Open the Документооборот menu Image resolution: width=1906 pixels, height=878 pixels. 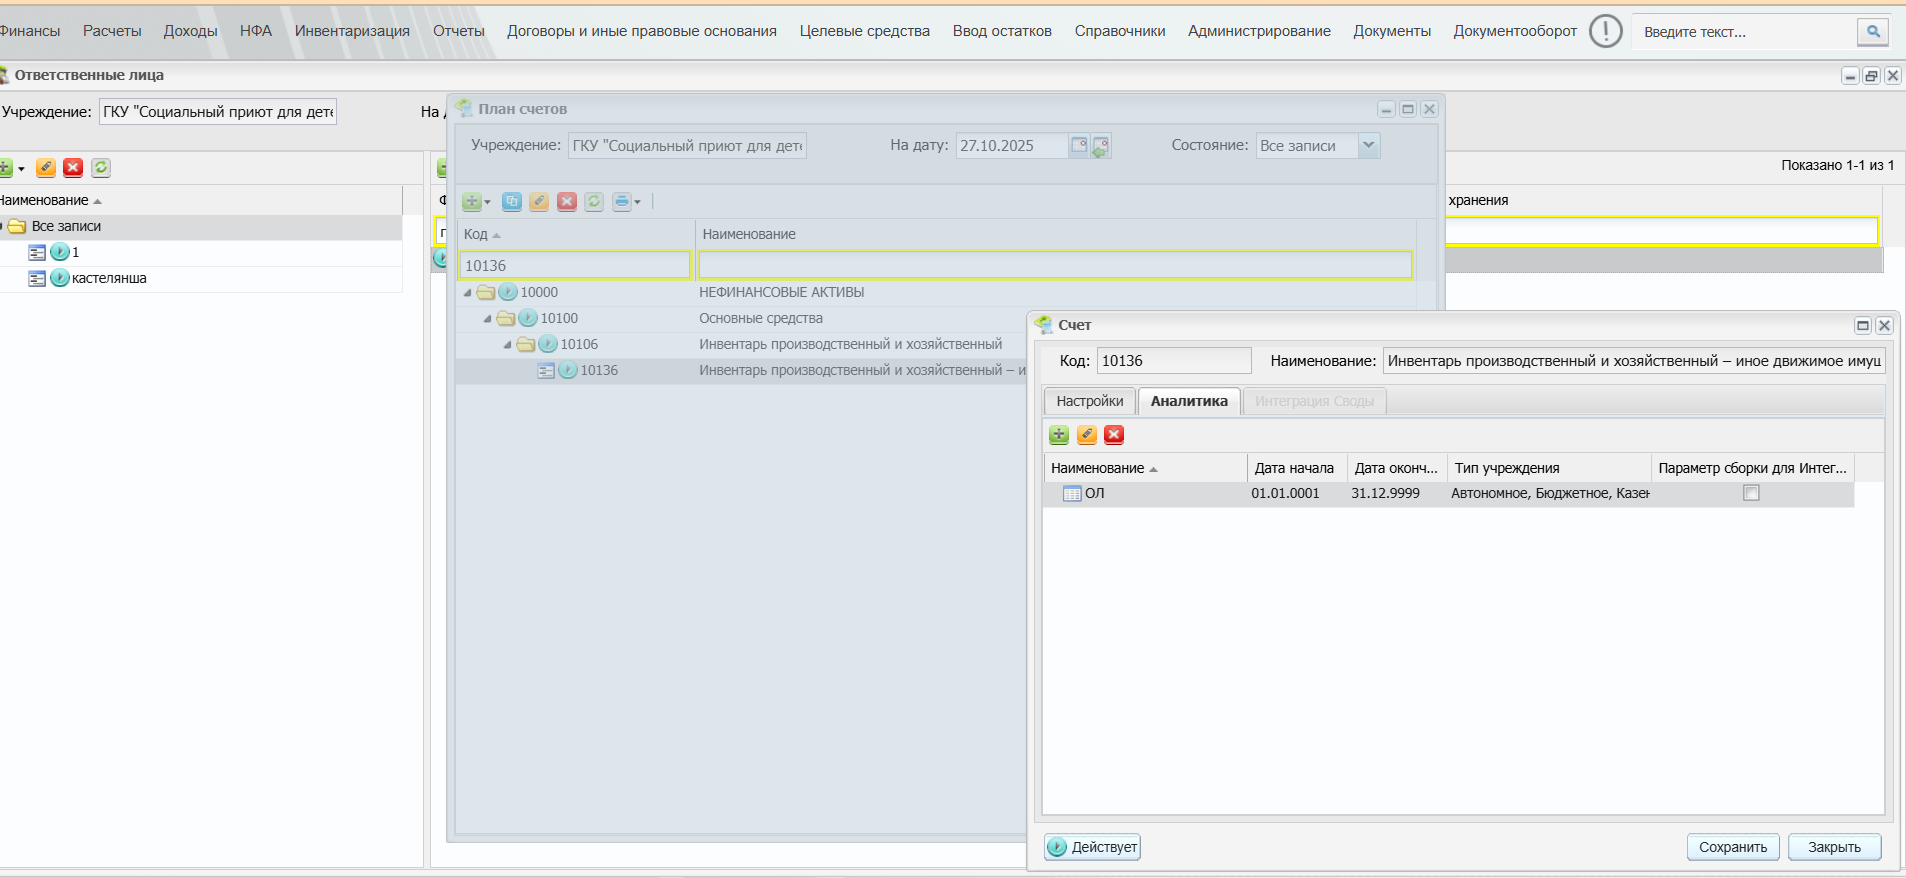[x=1515, y=31]
